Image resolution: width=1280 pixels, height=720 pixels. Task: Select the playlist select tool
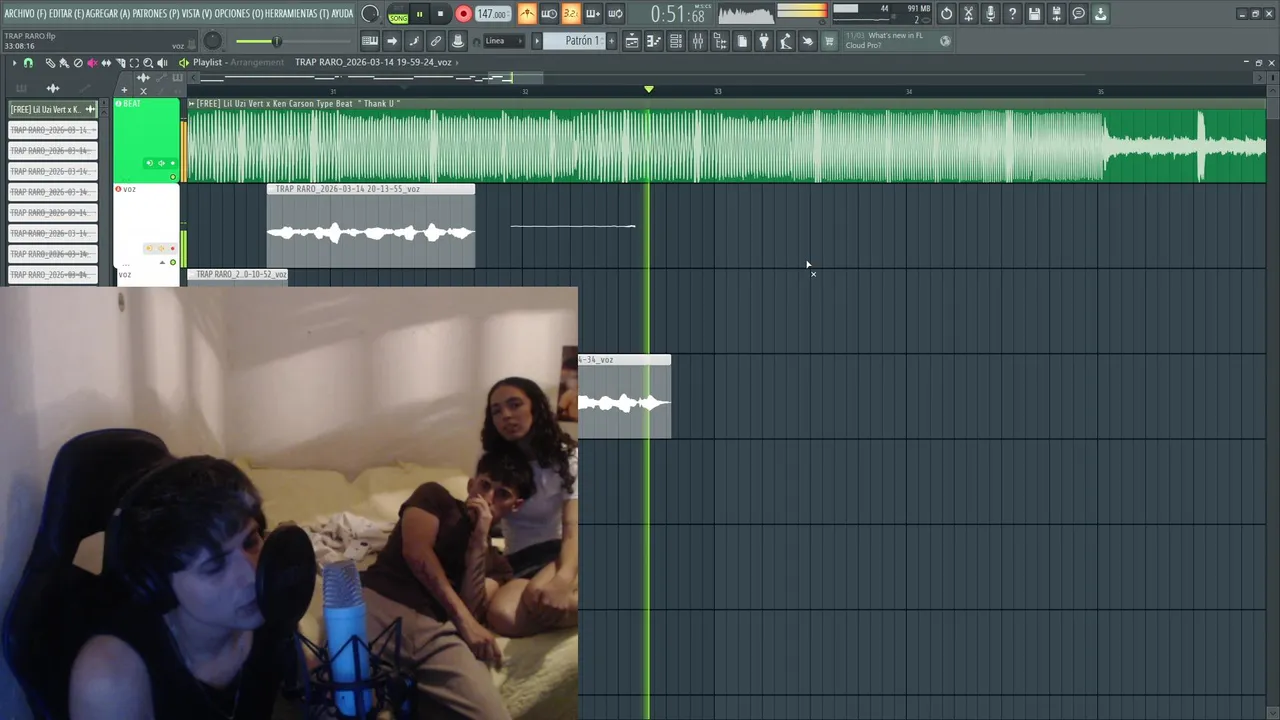pos(134,63)
